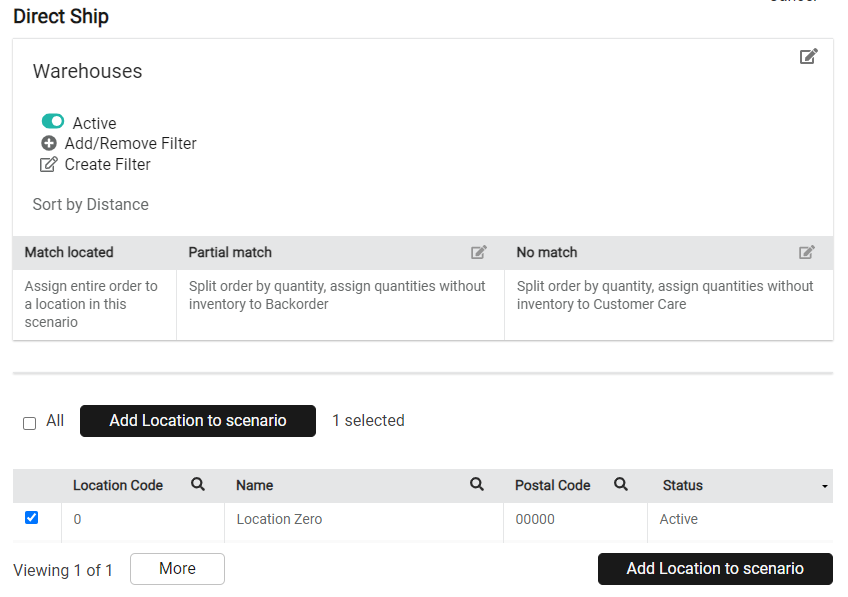Disable the Active toggle
The width and height of the screenshot is (848, 597).
[x=52, y=120]
